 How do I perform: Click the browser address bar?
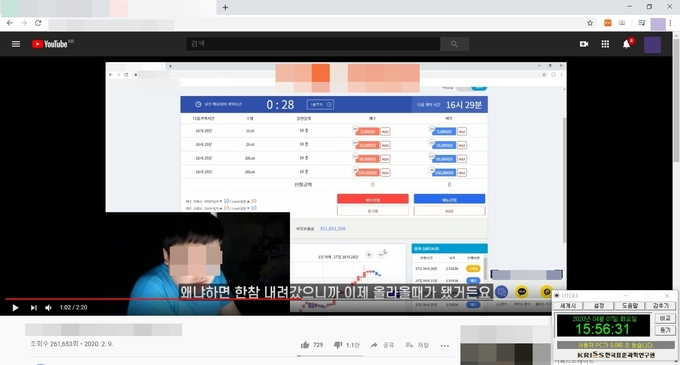click(x=316, y=23)
